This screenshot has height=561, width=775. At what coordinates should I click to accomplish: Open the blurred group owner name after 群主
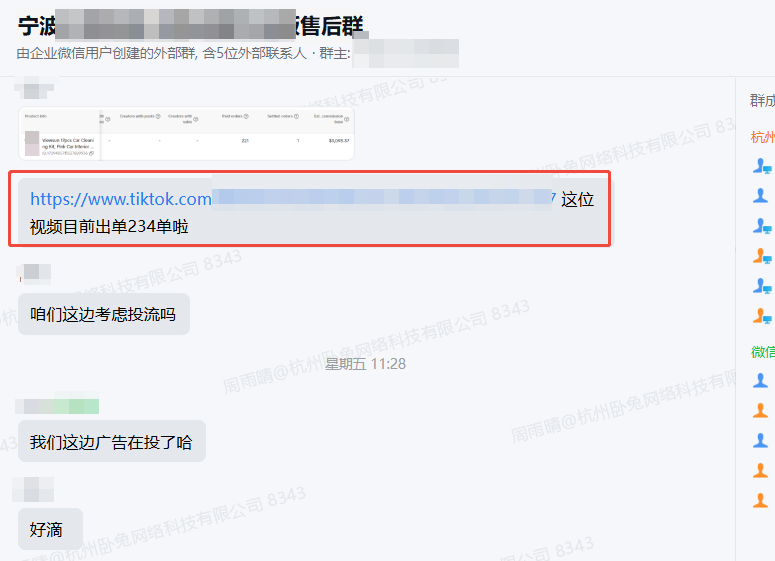coord(406,53)
